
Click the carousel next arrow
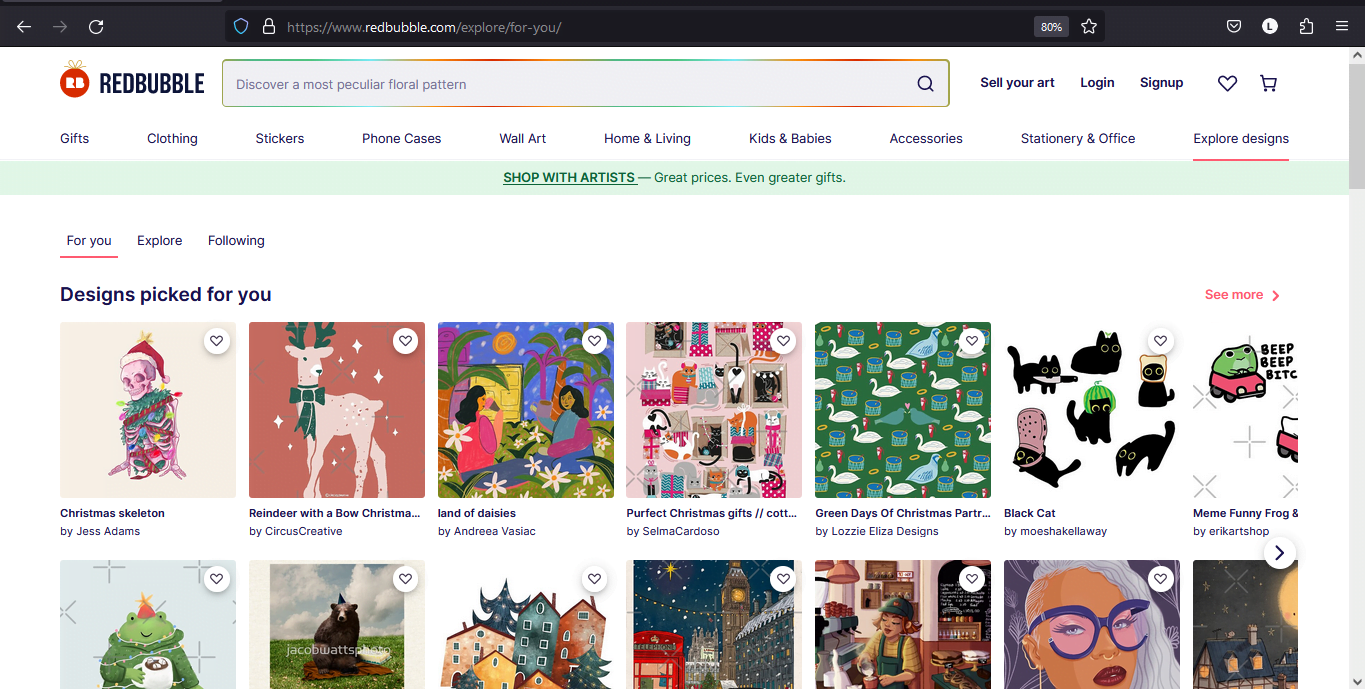point(1279,552)
